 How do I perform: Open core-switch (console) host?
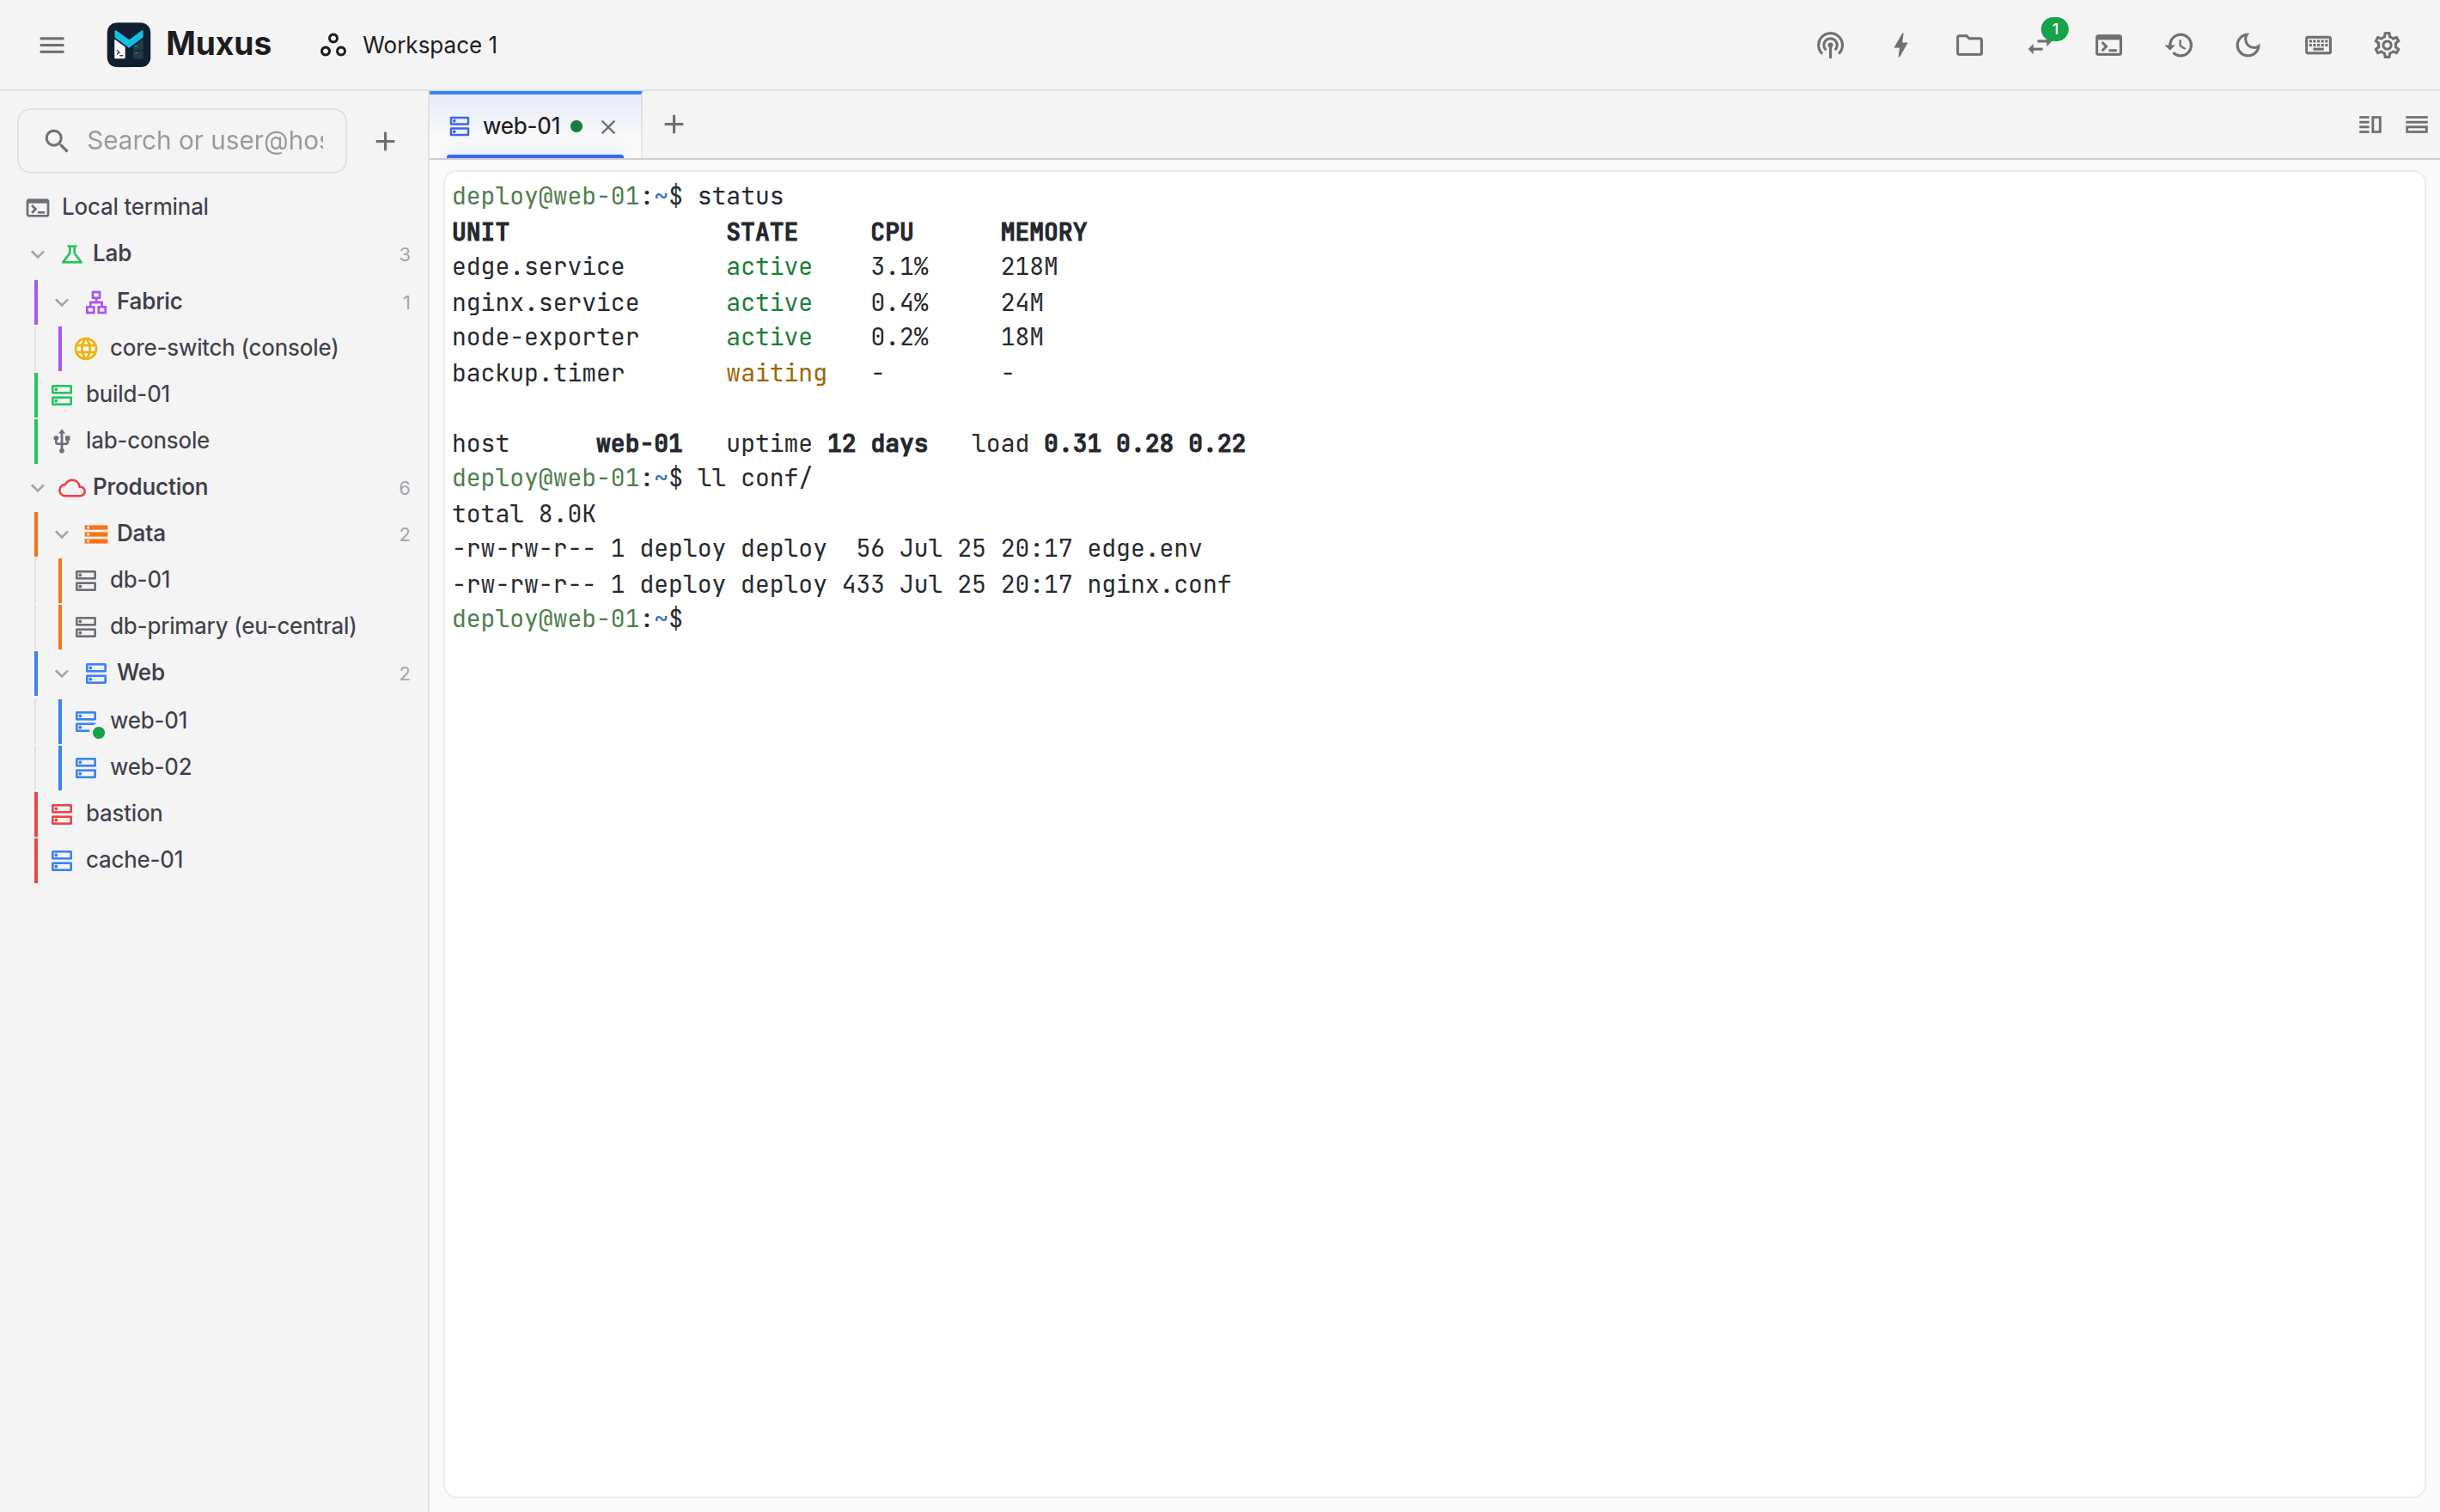coord(224,348)
